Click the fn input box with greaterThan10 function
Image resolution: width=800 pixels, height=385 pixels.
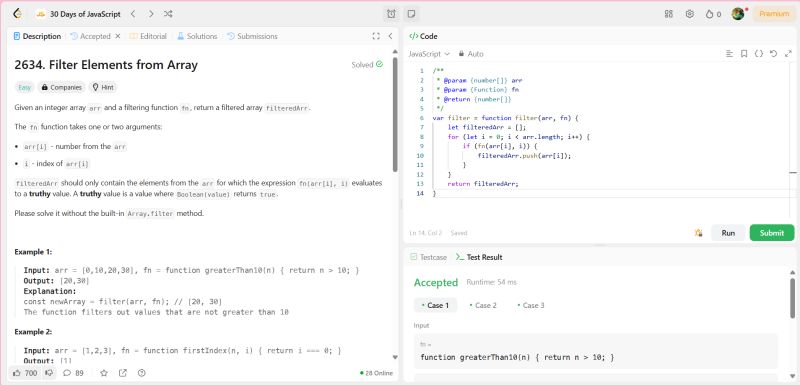pyautogui.click(x=595, y=351)
